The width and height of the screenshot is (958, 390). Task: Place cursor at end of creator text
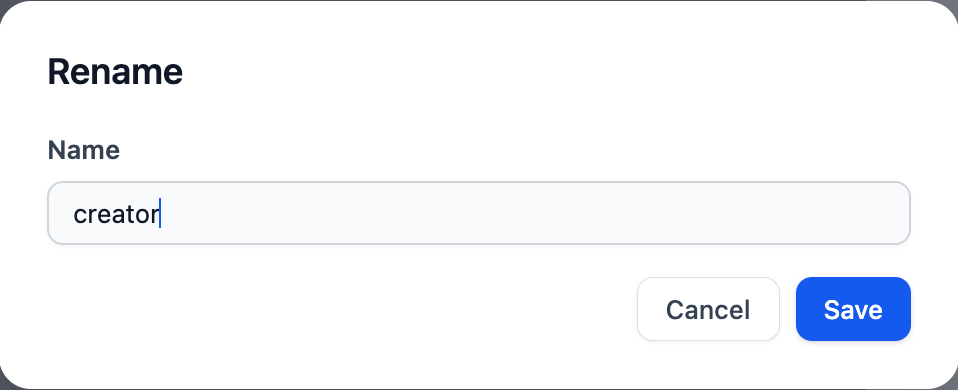coord(159,215)
